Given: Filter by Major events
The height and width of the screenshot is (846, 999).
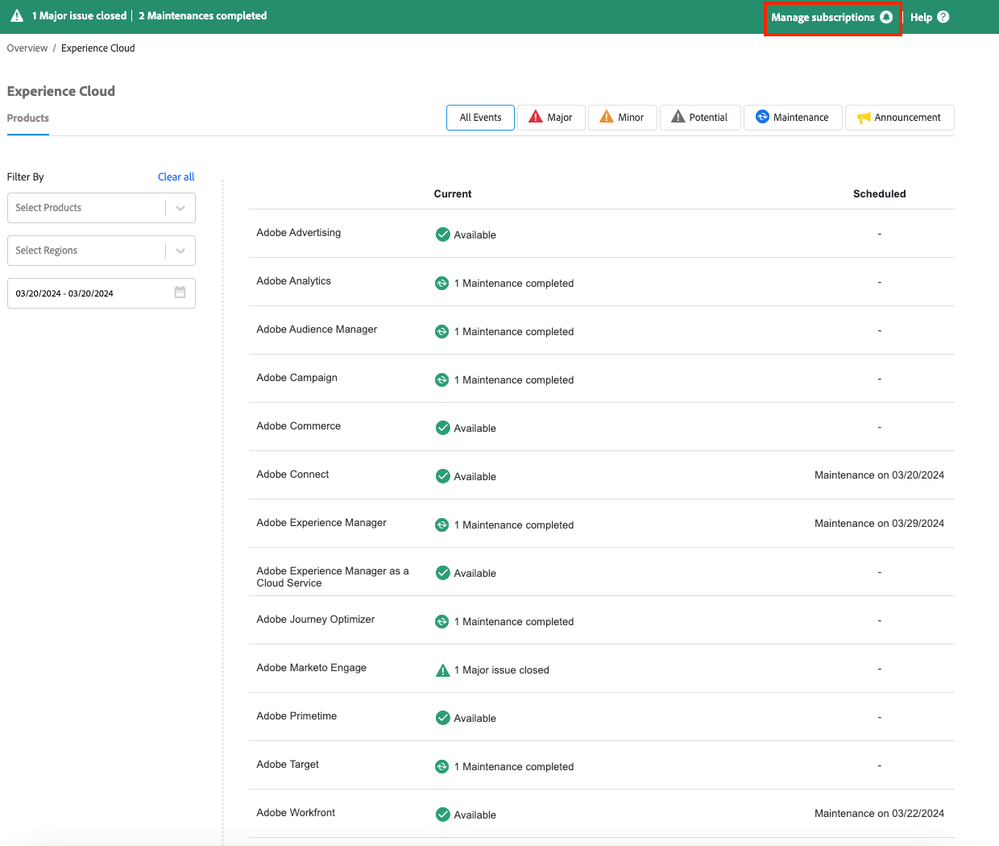Looking at the screenshot, I should pyautogui.click(x=551, y=118).
